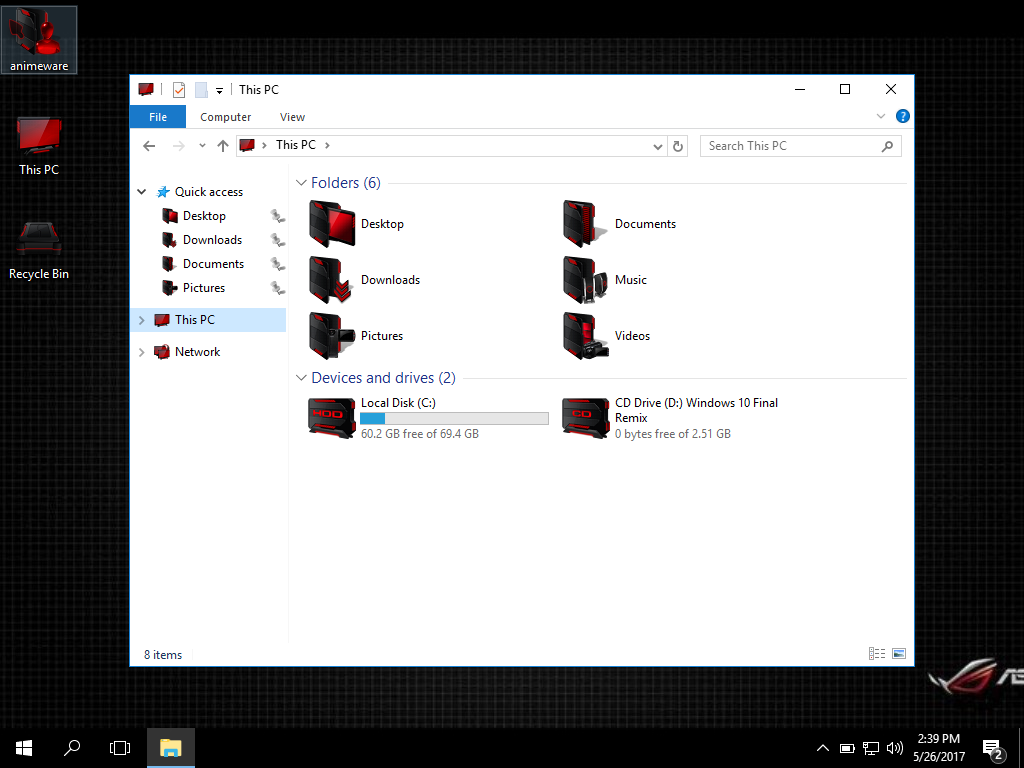Screen dimensions: 1024x768
Task: Open the File tab
Action: (x=158, y=117)
